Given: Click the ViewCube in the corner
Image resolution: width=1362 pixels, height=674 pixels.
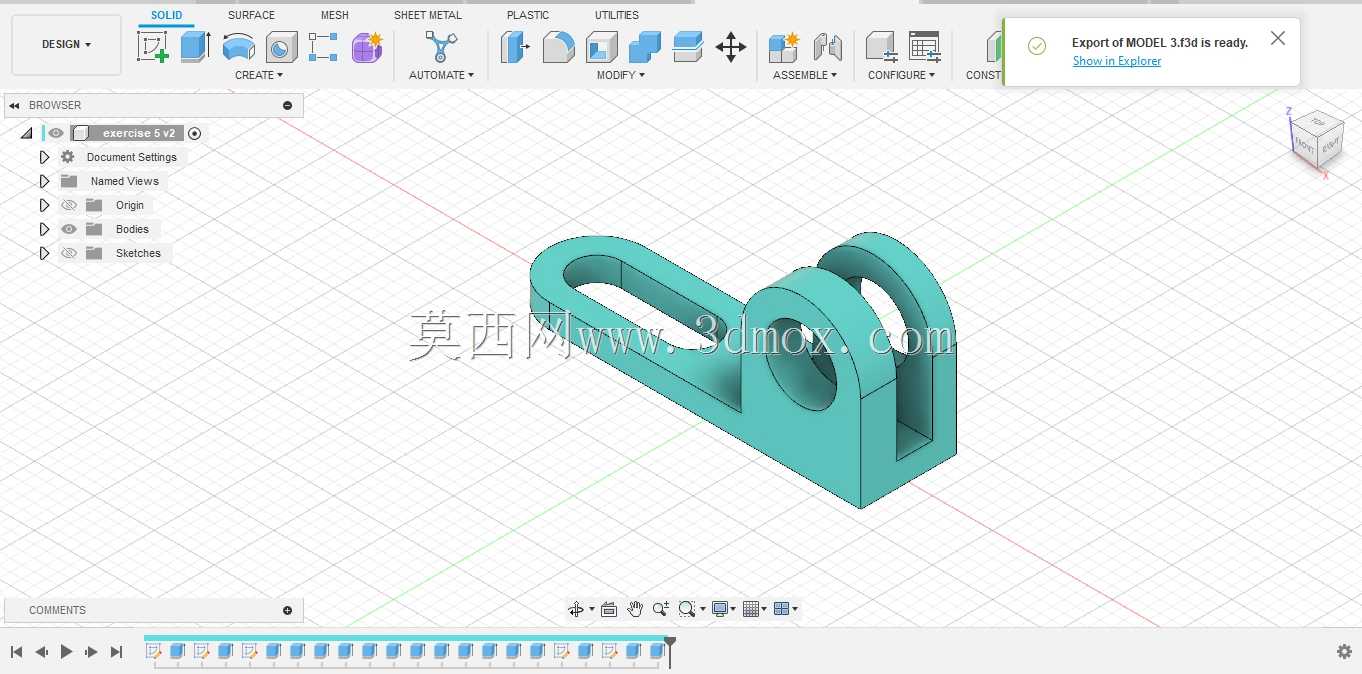Looking at the screenshot, I should point(1315,140).
